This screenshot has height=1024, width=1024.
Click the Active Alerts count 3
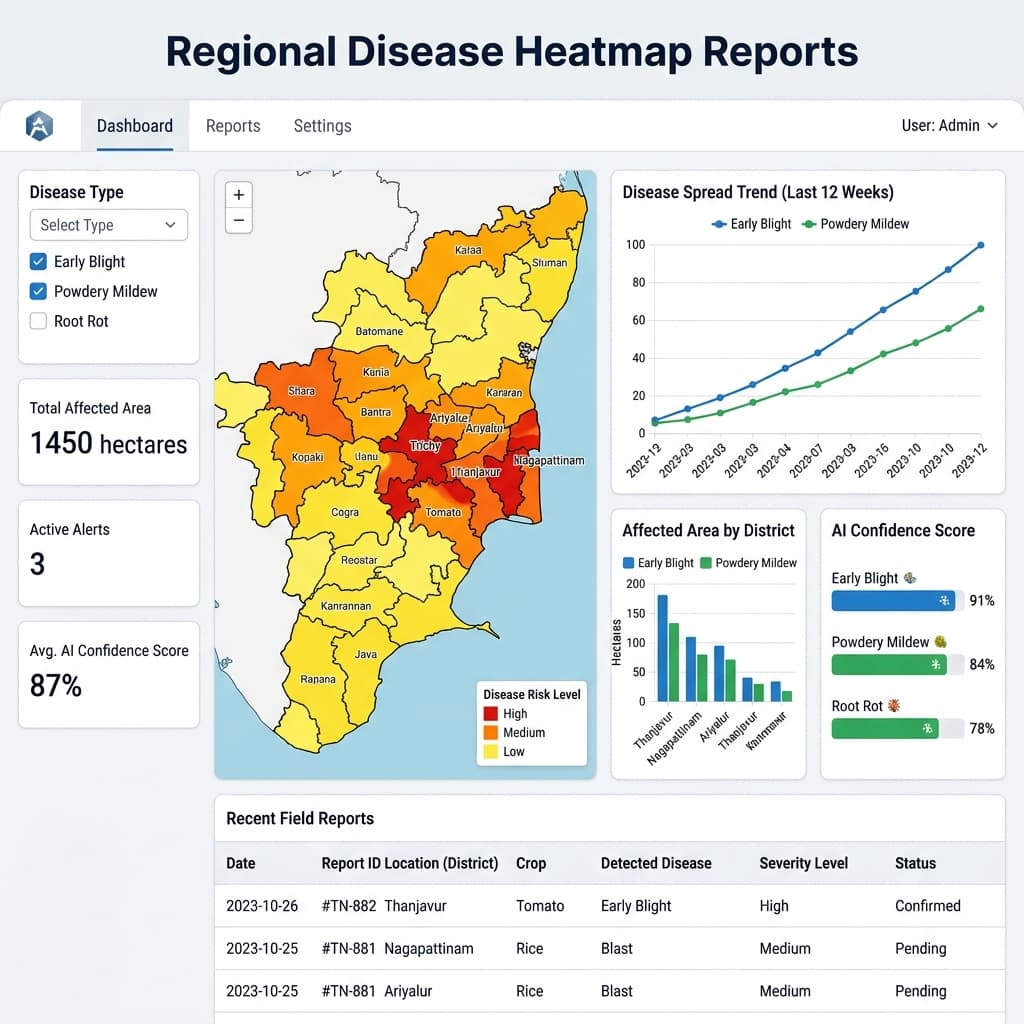click(x=37, y=564)
